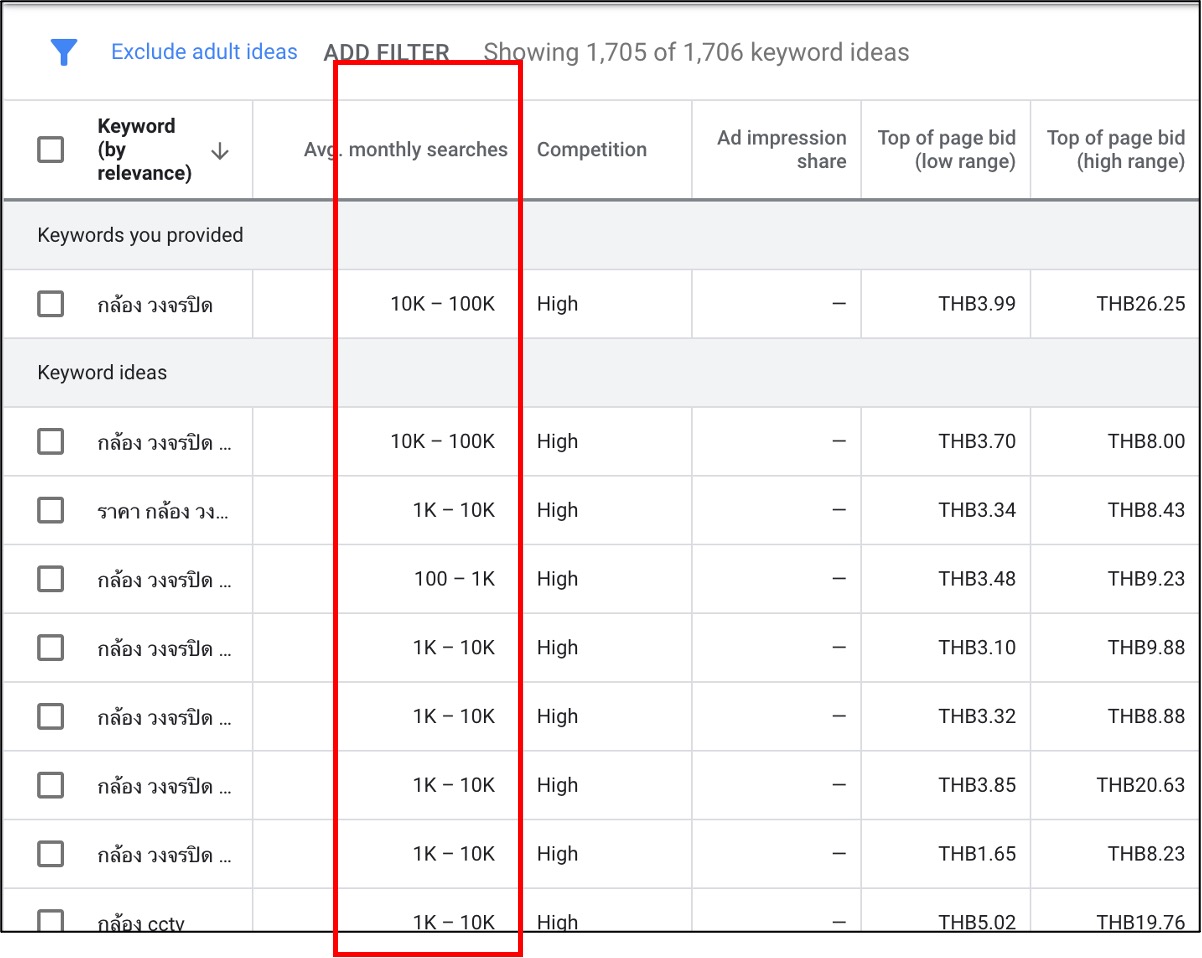Check the keyword row with THB3.70 bid
Viewport: 1202px width, 958px height.
pyautogui.click(x=50, y=441)
